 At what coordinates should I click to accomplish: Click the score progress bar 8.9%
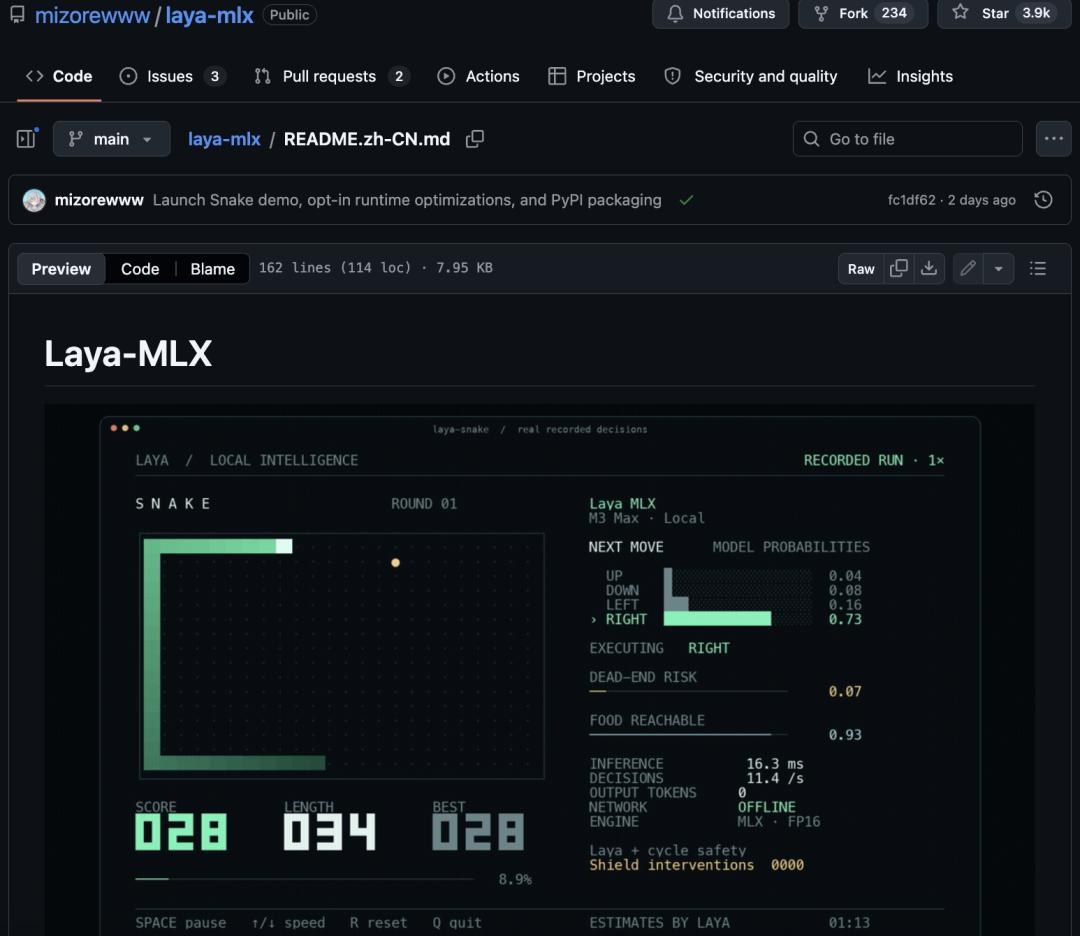coord(304,879)
